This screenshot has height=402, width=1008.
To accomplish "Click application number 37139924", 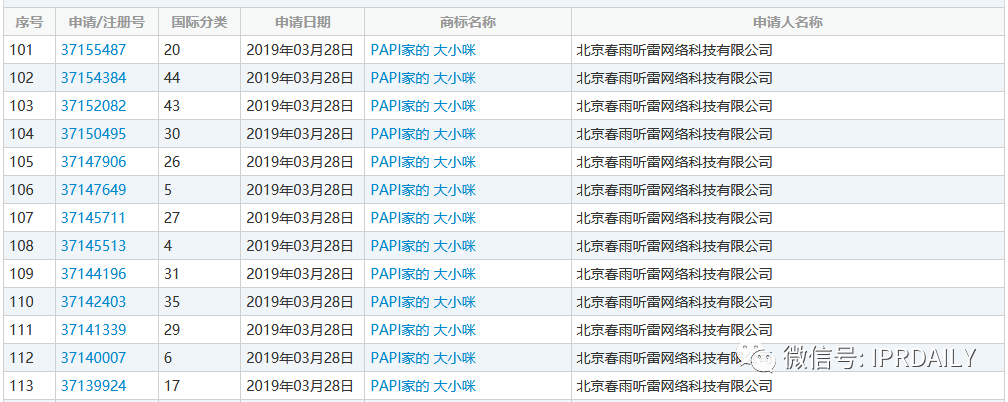I will (x=94, y=386).
